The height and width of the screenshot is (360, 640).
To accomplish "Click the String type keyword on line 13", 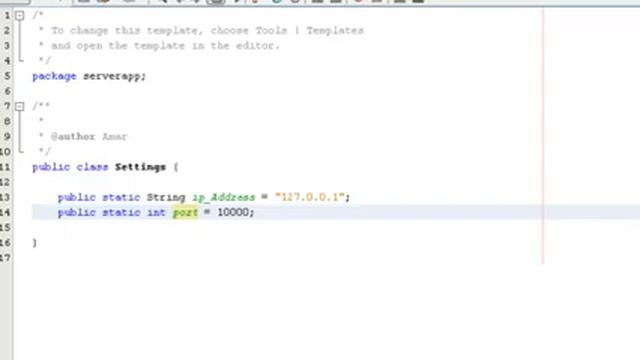I will 166,198.
